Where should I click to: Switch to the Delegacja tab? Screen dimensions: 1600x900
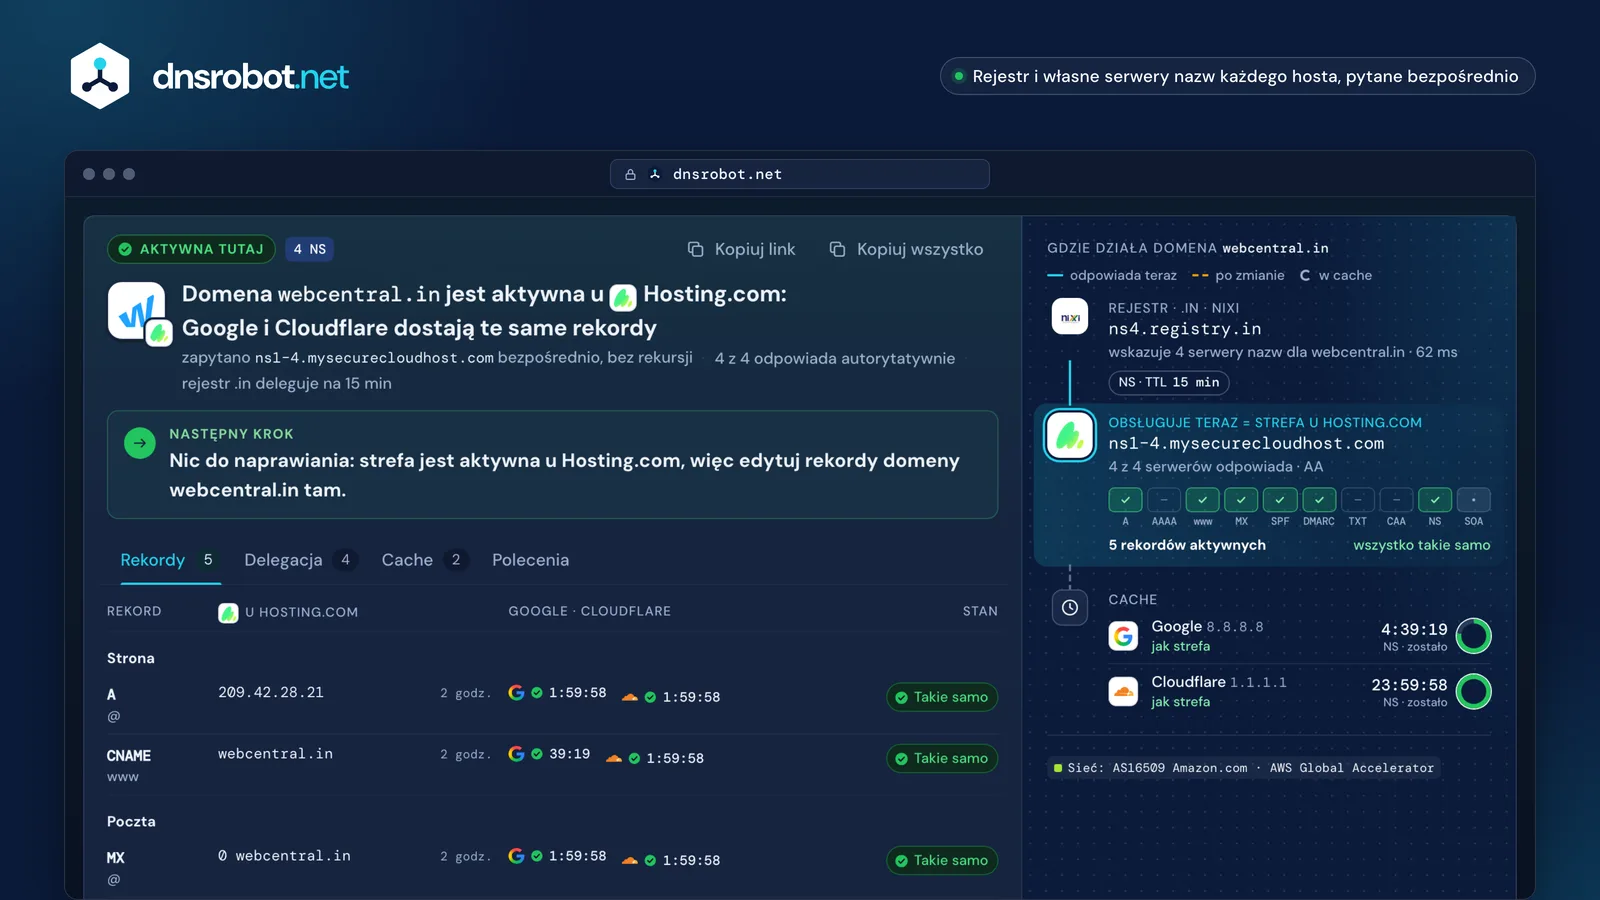click(299, 560)
